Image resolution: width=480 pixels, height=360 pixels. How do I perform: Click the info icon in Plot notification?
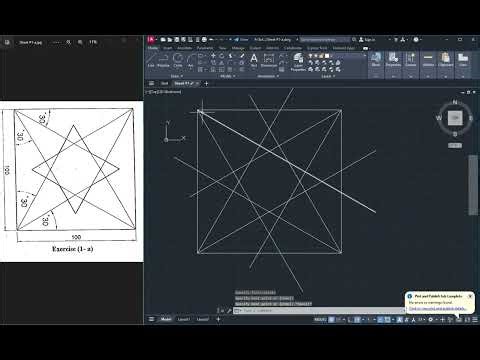pos(410,296)
